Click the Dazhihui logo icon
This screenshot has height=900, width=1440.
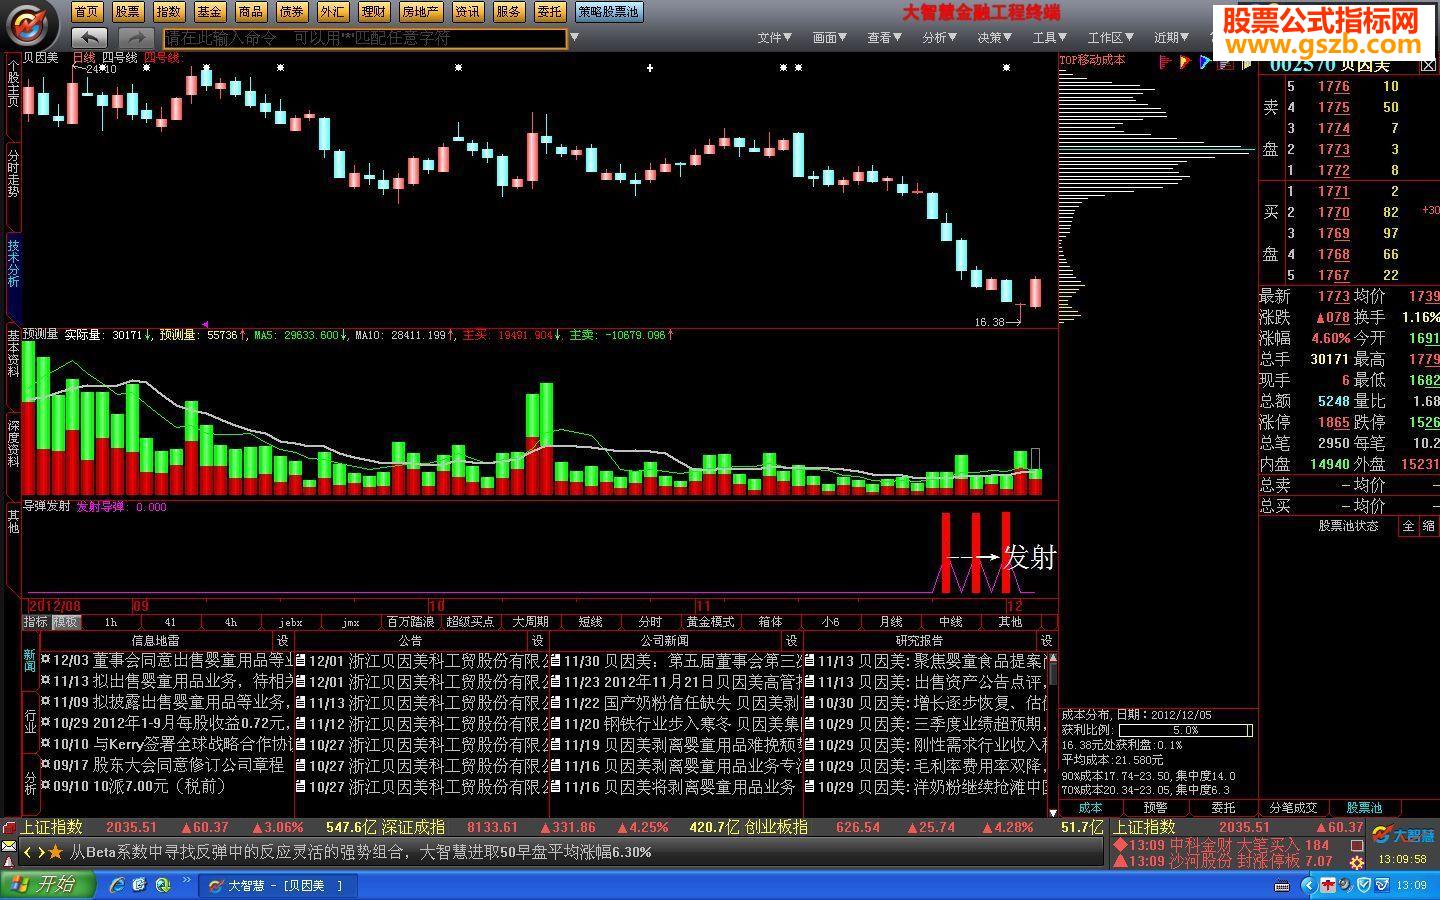(34, 24)
